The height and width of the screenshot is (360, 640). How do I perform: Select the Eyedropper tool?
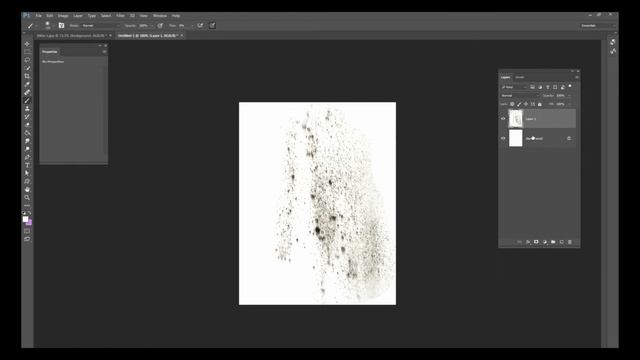pos(27,84)
